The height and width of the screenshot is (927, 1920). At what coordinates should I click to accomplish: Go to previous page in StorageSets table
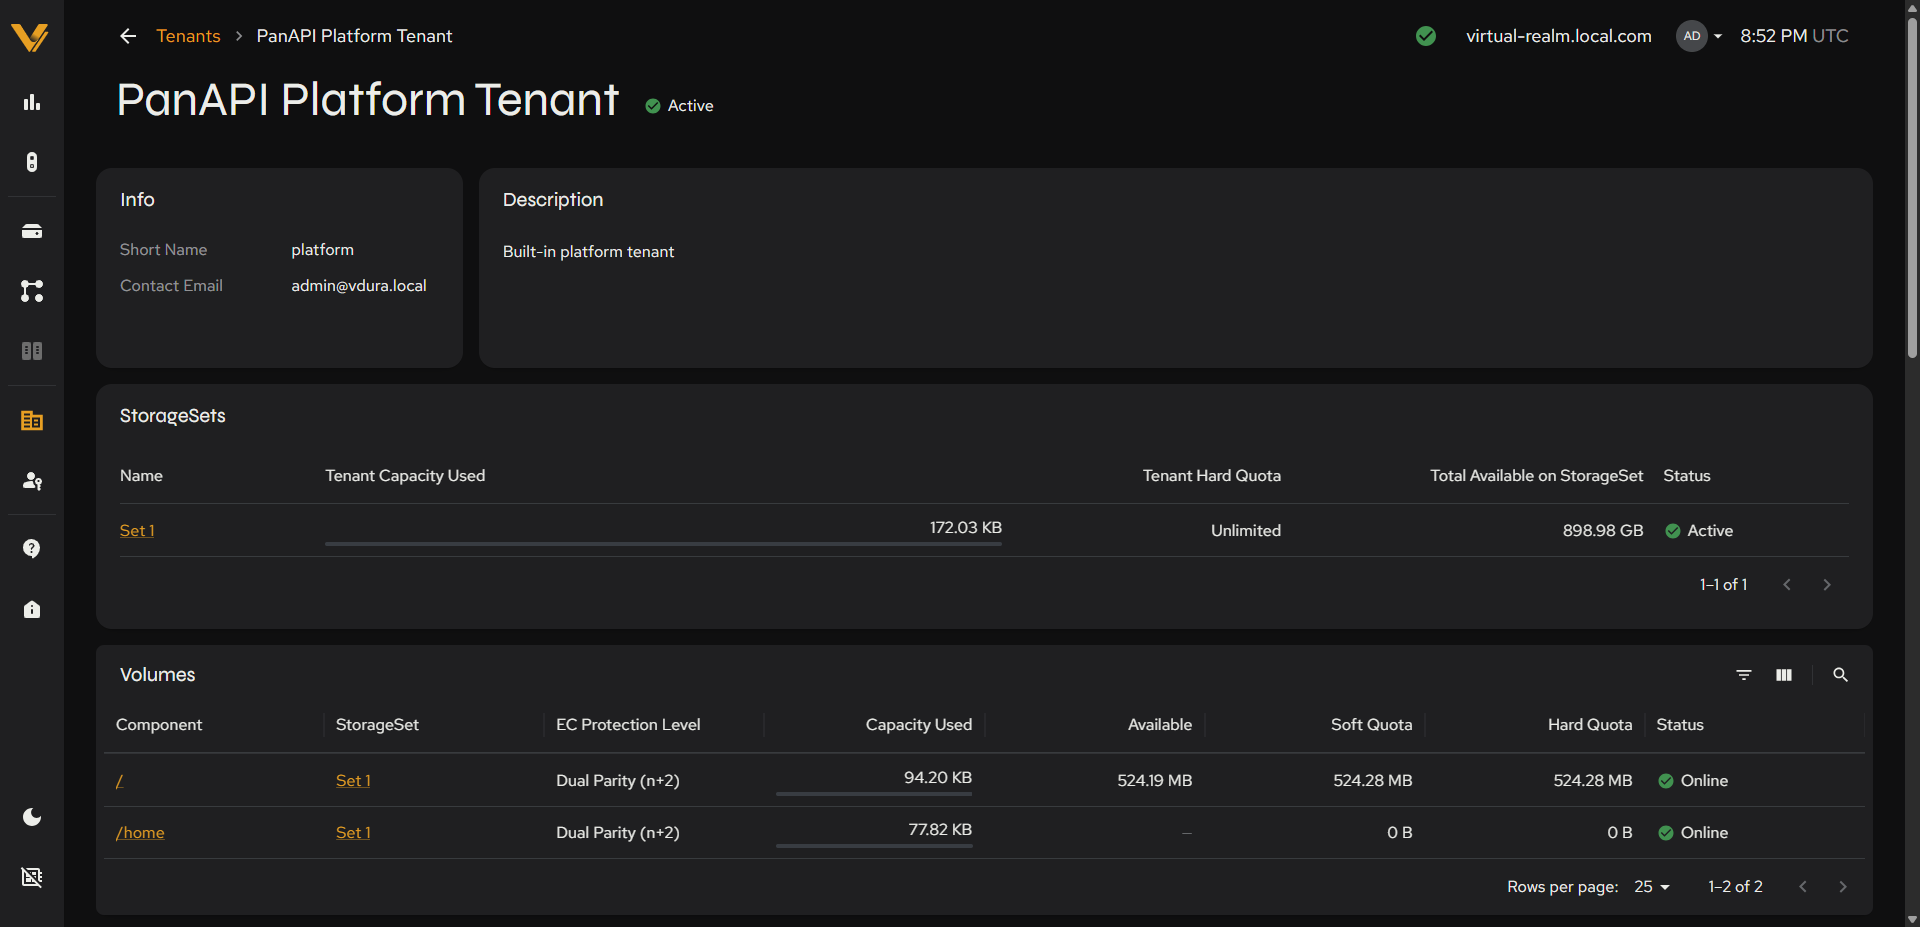pos(1787,585)
